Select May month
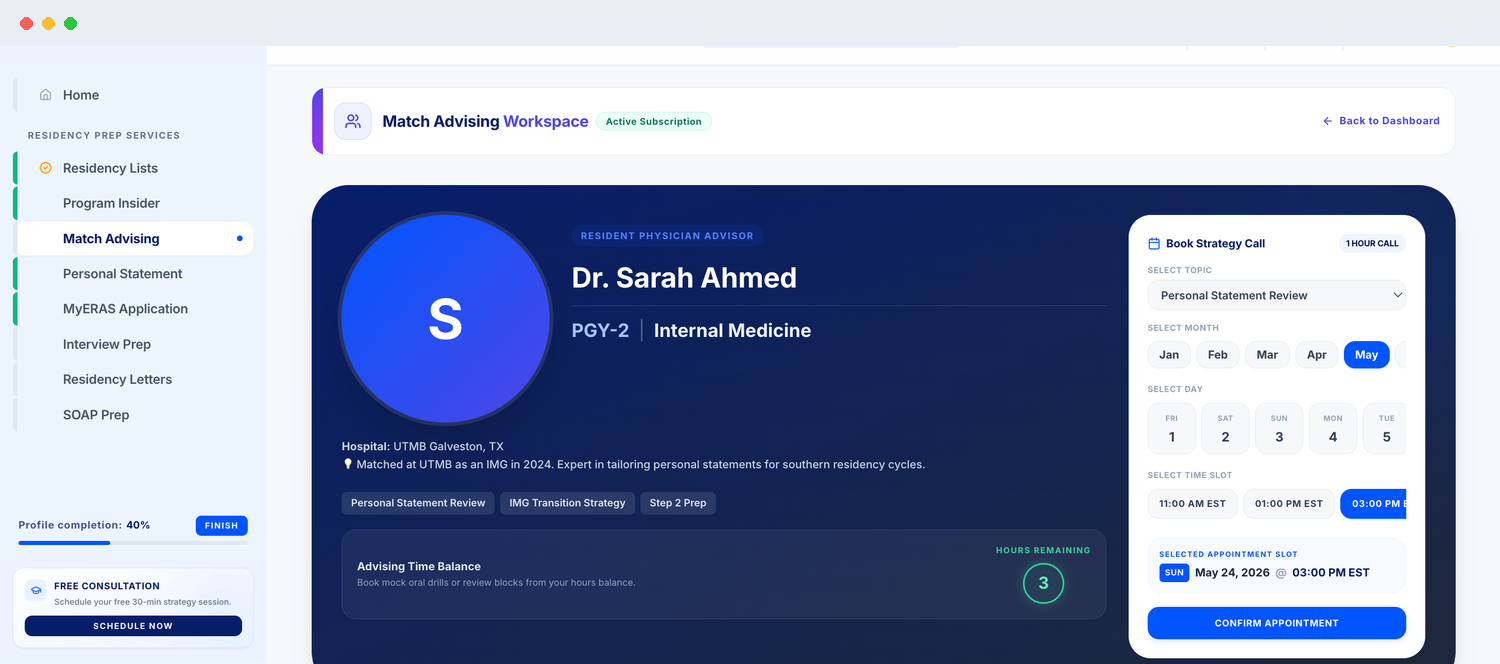Image resolution: width=1500 pixels, height=664 pixels. point(1366,355)
